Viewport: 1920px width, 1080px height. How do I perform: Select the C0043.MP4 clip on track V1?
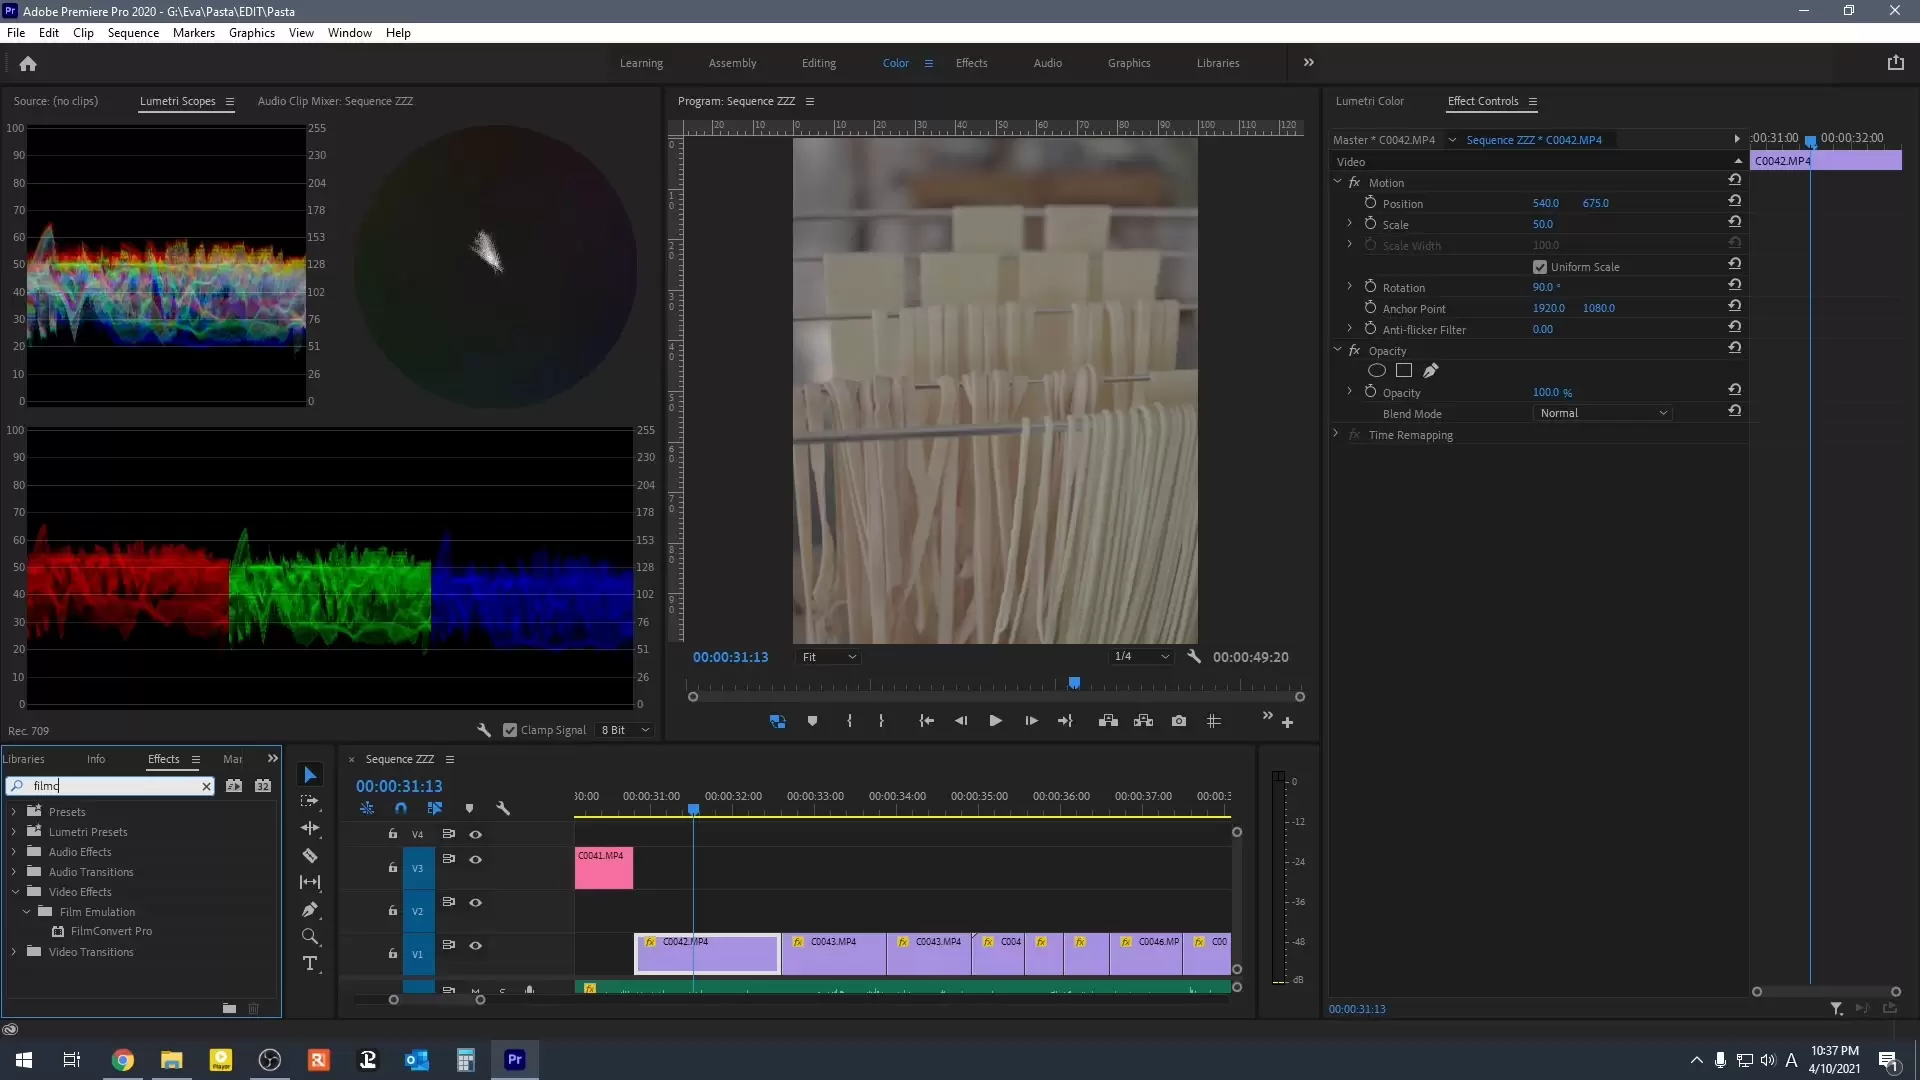pos(834,955)
